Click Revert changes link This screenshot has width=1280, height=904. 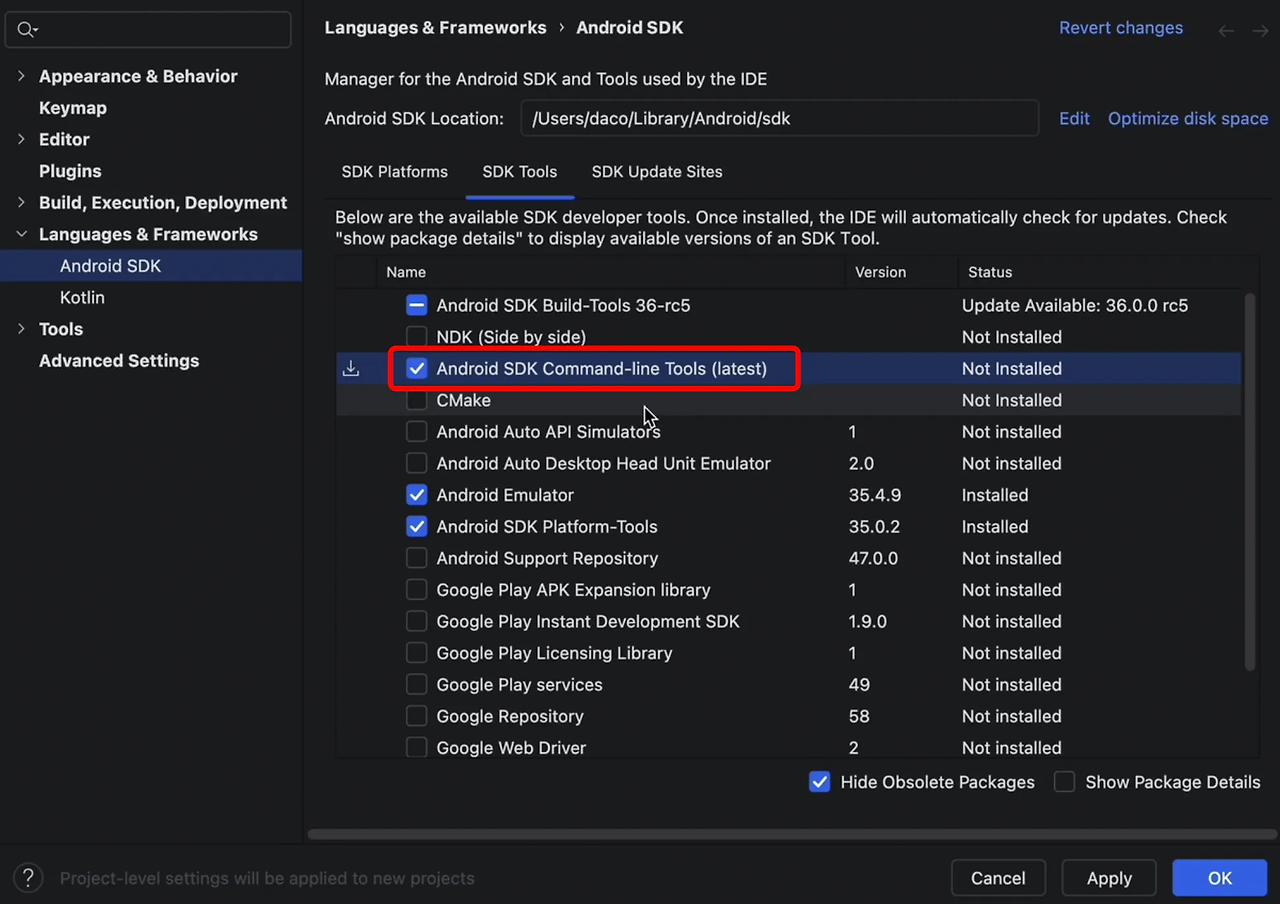click(x=1121, y=28)
